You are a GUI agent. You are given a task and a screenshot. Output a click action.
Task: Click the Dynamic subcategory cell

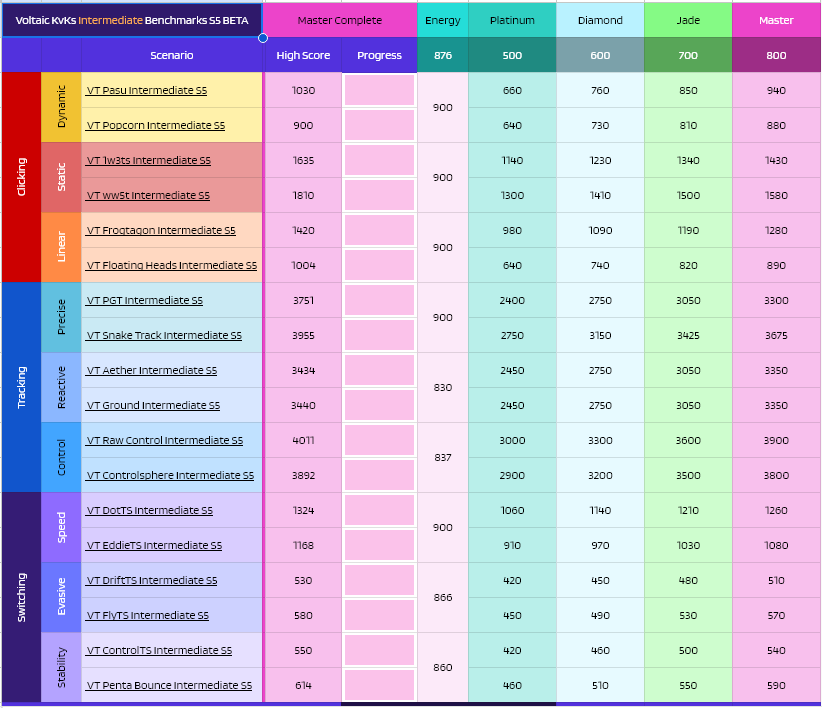tap(61, 107)
